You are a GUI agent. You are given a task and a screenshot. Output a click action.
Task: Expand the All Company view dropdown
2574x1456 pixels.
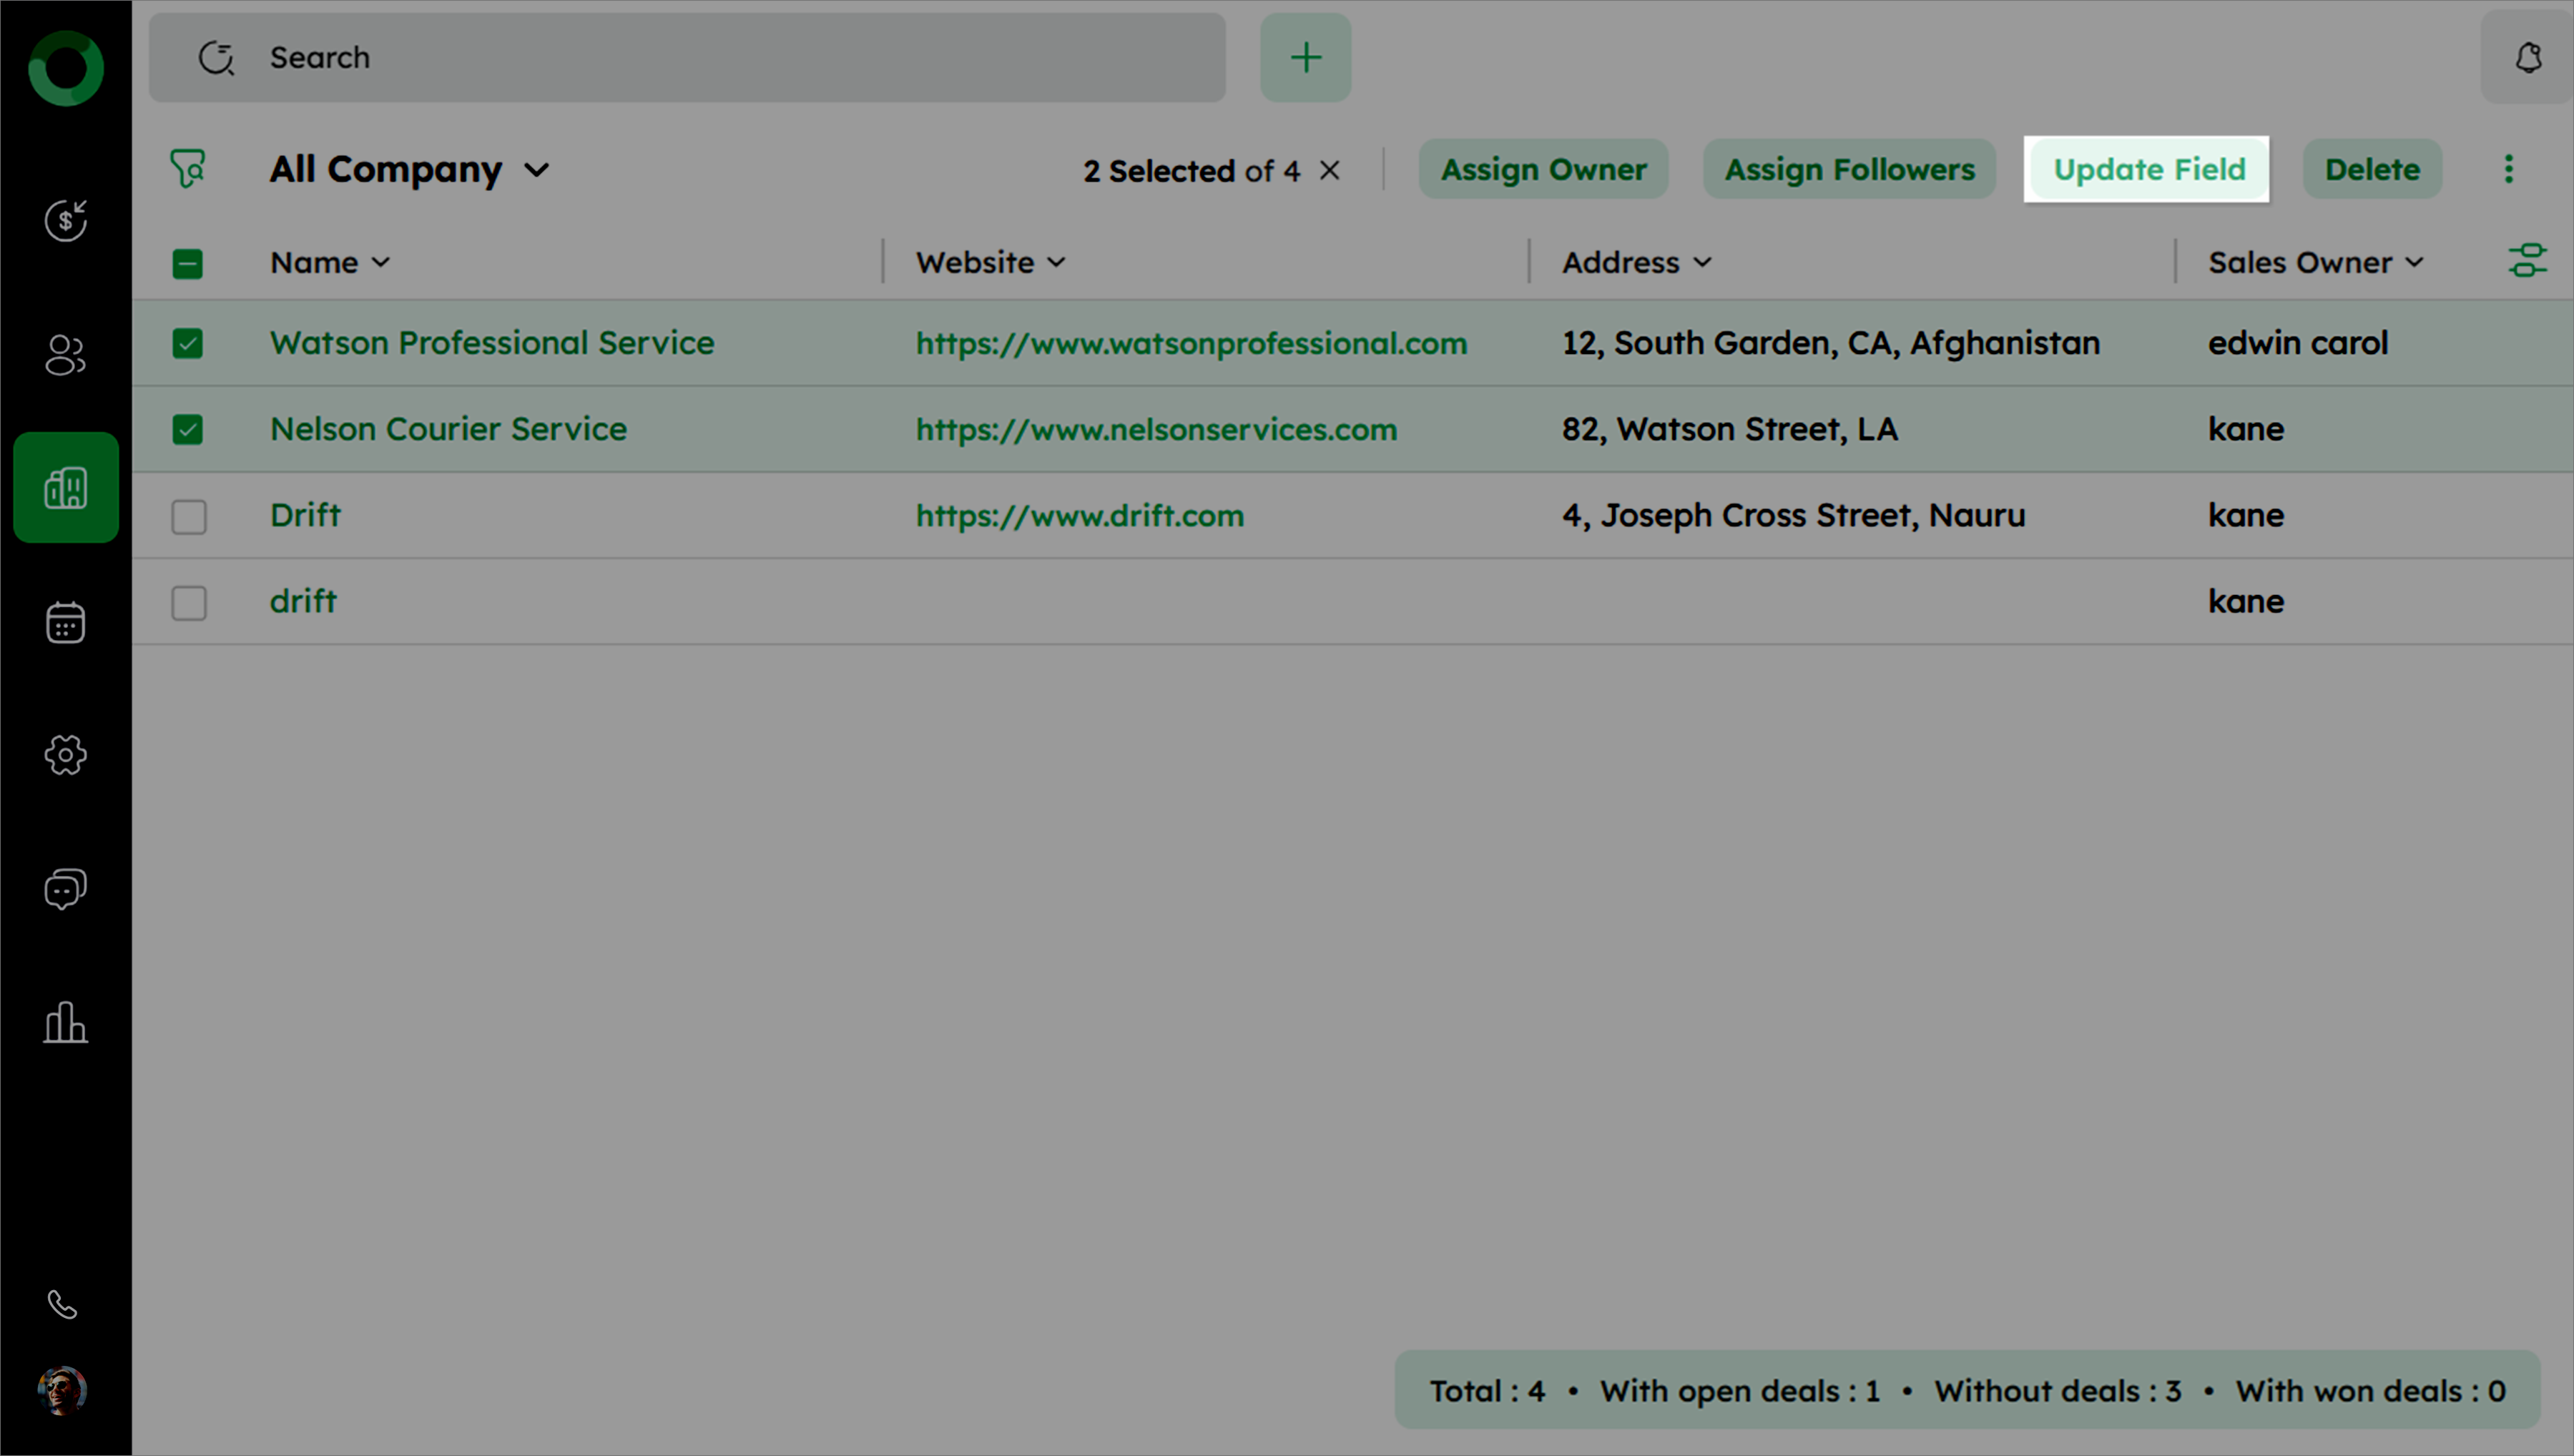pos(537,170)
